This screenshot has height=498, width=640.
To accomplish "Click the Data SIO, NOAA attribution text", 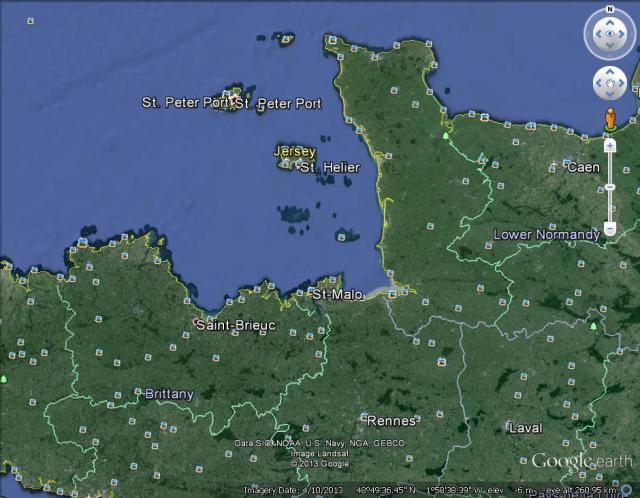I will pos(320,443).
